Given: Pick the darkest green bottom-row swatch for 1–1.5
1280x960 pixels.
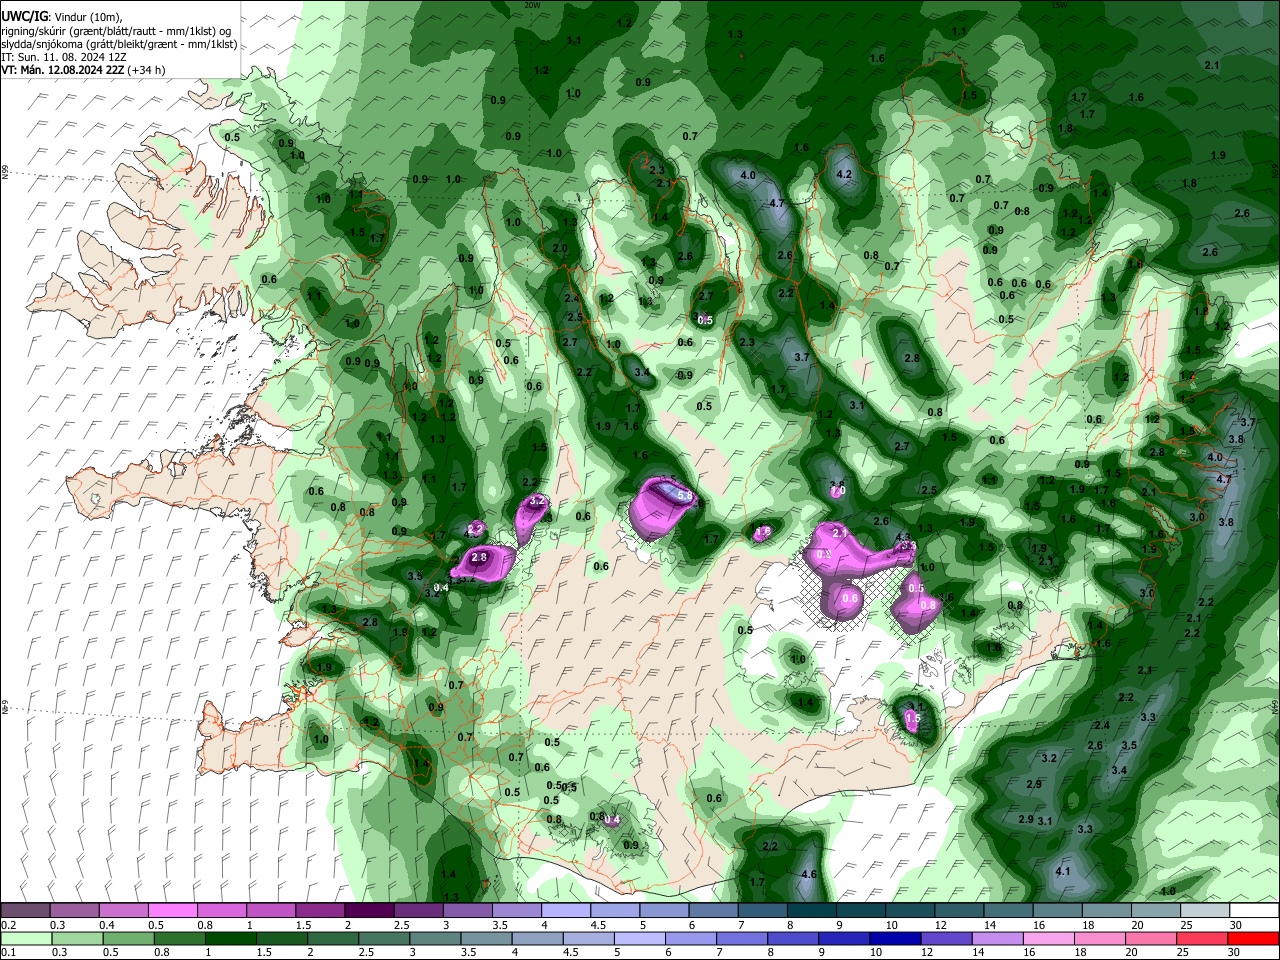Looking at the screenshot, I should point(230,938).
